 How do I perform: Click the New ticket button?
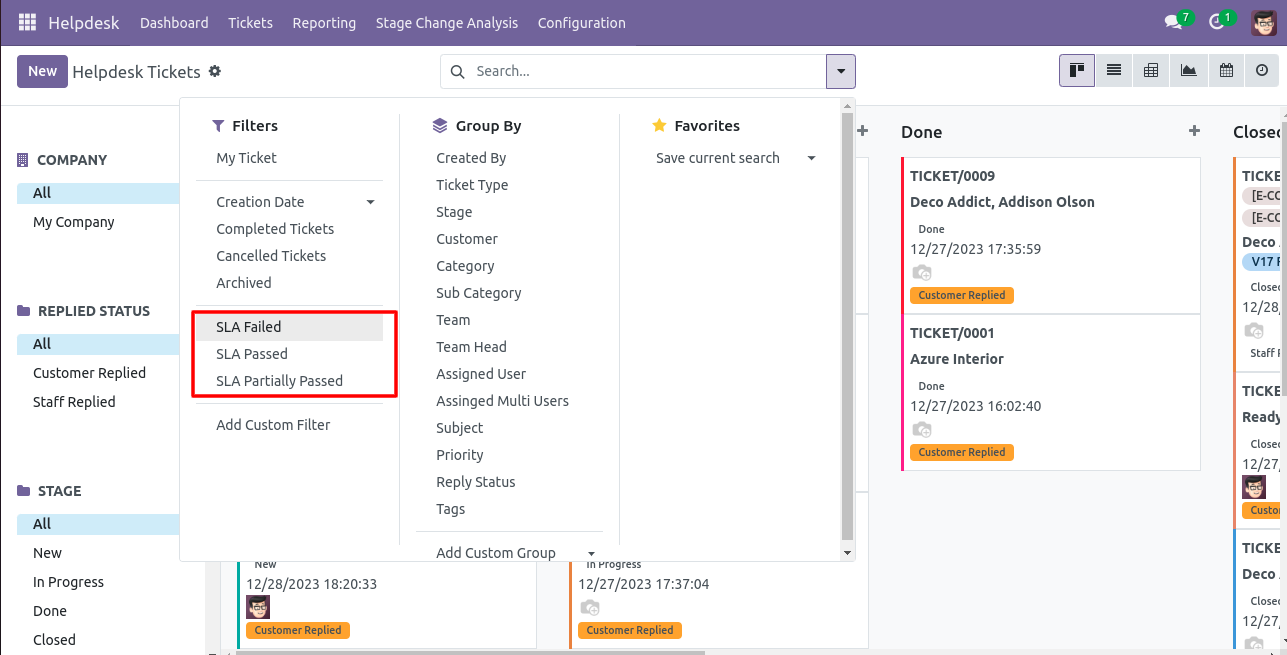[x=42, y=71]
